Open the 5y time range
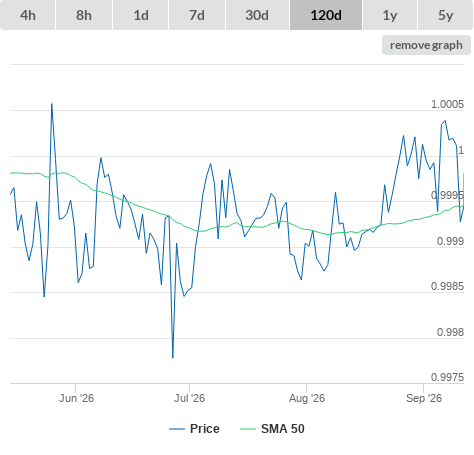This screenshot has height=455, width=474. (446, 15)
